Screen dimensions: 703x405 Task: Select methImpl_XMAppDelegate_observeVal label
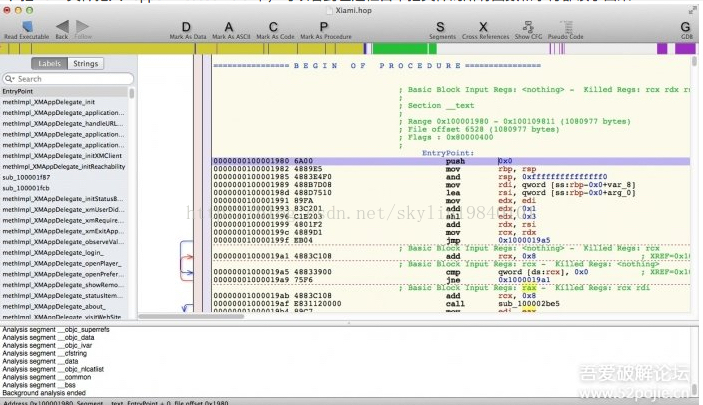point(64,242)
